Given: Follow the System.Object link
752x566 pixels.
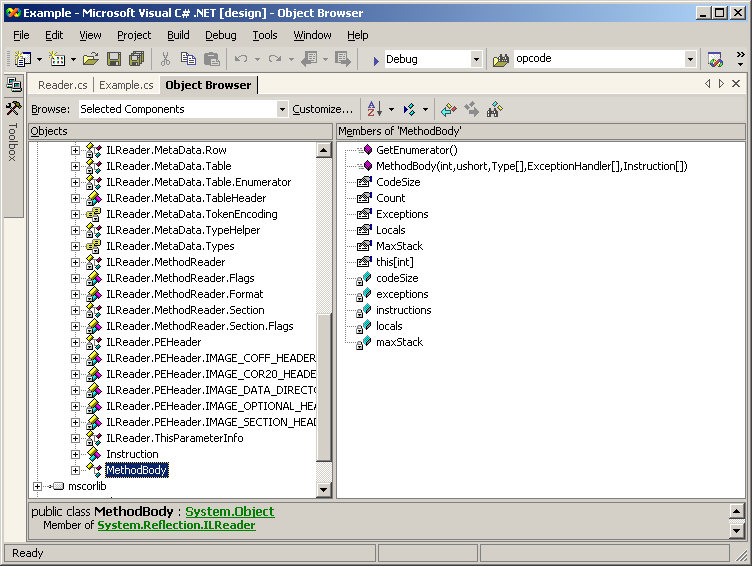Looking at the screenshot, I should 229,511.
